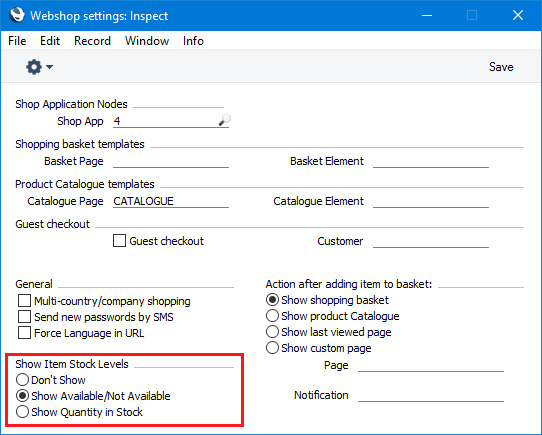Enable the Guest checkout checkbox

point(119,241)
